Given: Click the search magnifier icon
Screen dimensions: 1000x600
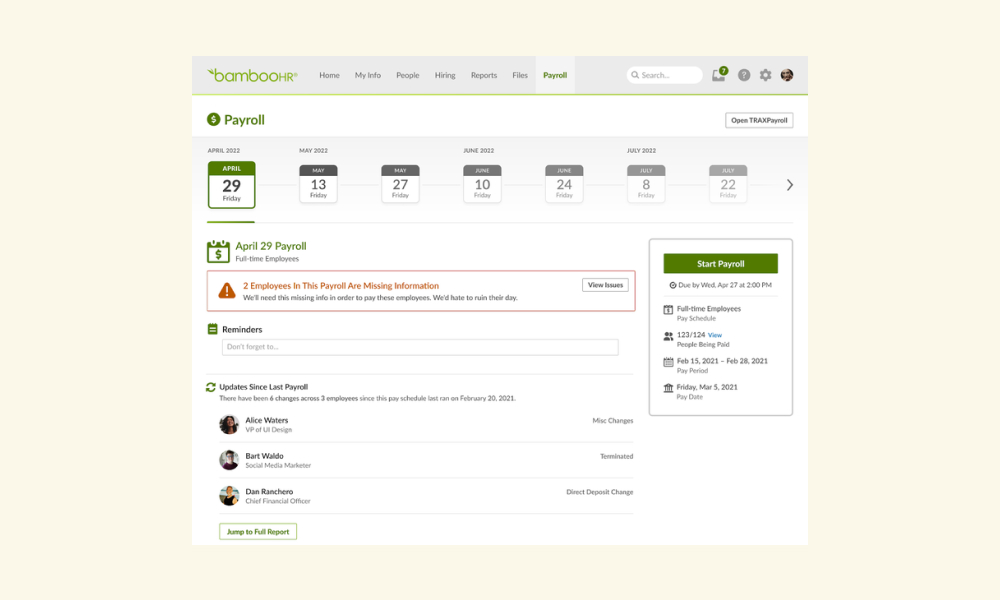Looking at the screenshot, I should click(x=635, y=75).
